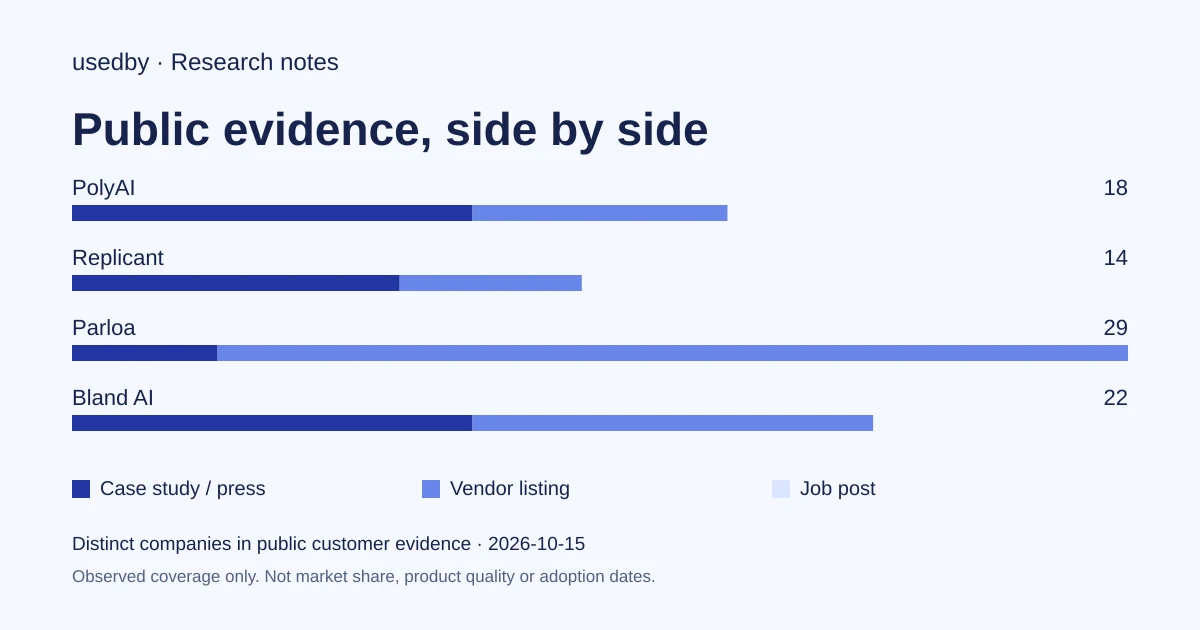Select the Parloa dark blue bar segment
The height and width of the screenshot is (630, 1200).
click(x=145, y=353)
